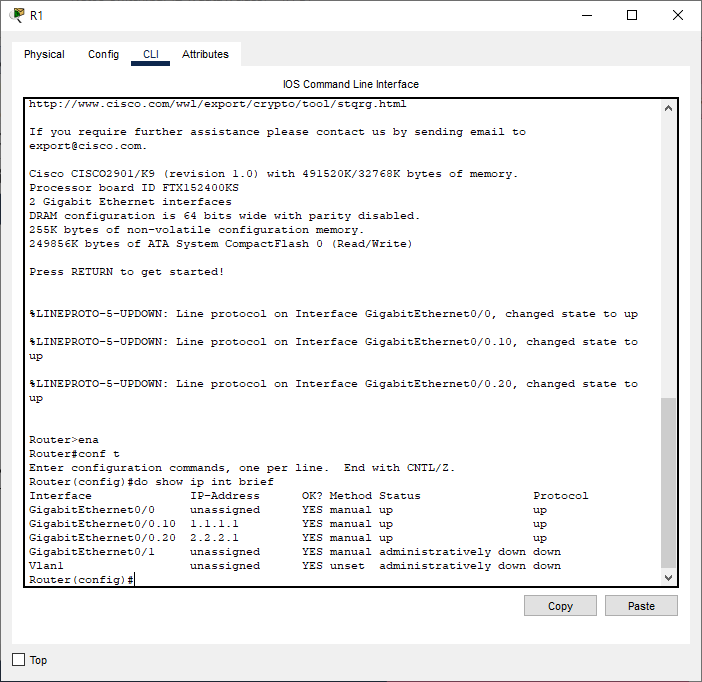The height and width of the screenshot is (682, 702).
Task: Click the Status column header
Action: point(399,496)
